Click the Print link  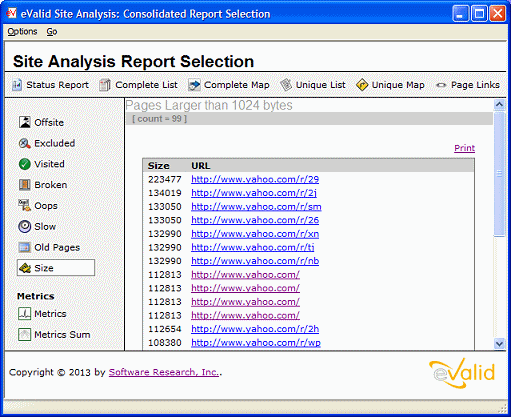(x=464, y=148)
